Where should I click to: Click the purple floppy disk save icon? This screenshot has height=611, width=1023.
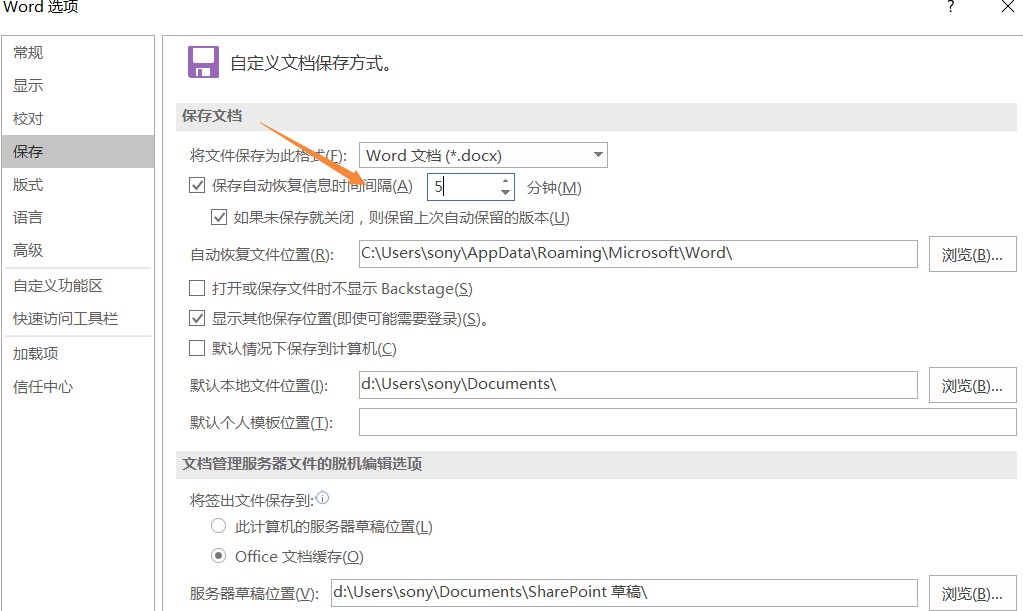(x=203, y=62)
